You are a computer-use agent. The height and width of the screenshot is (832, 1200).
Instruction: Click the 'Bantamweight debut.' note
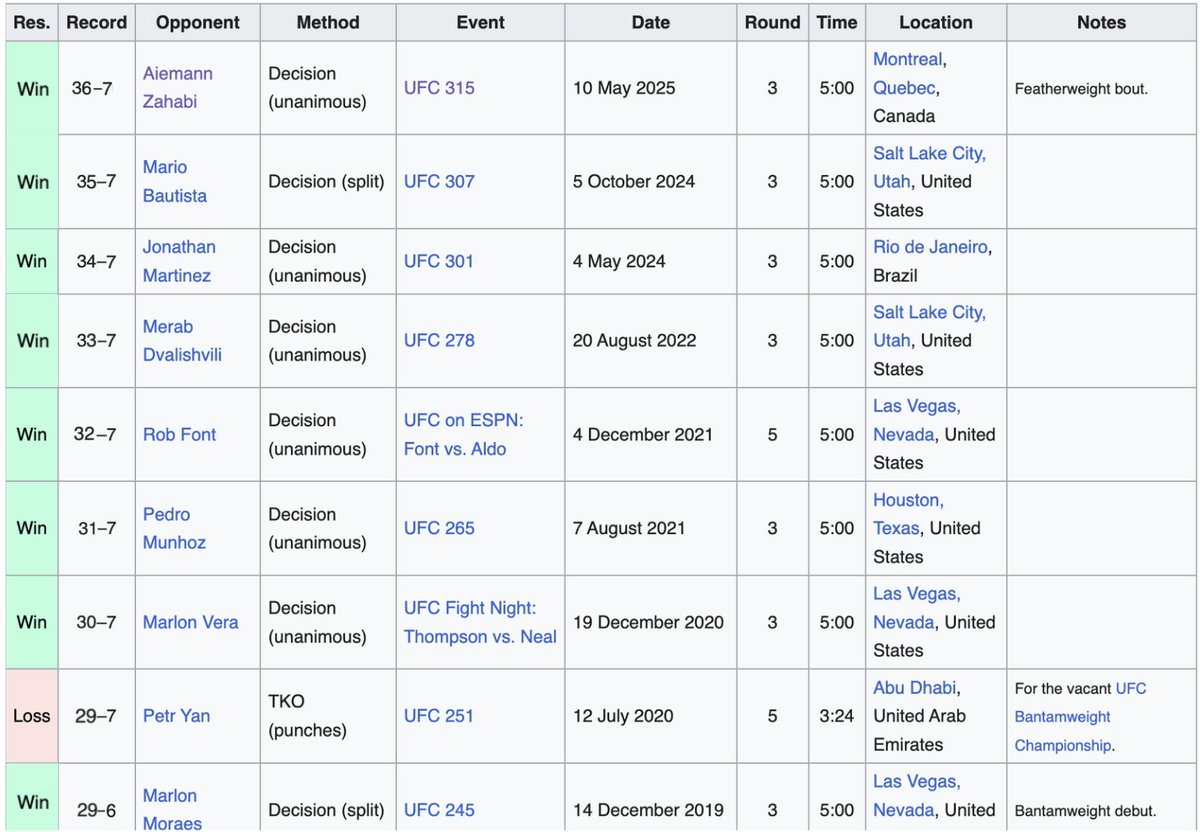pos(1085,811)
